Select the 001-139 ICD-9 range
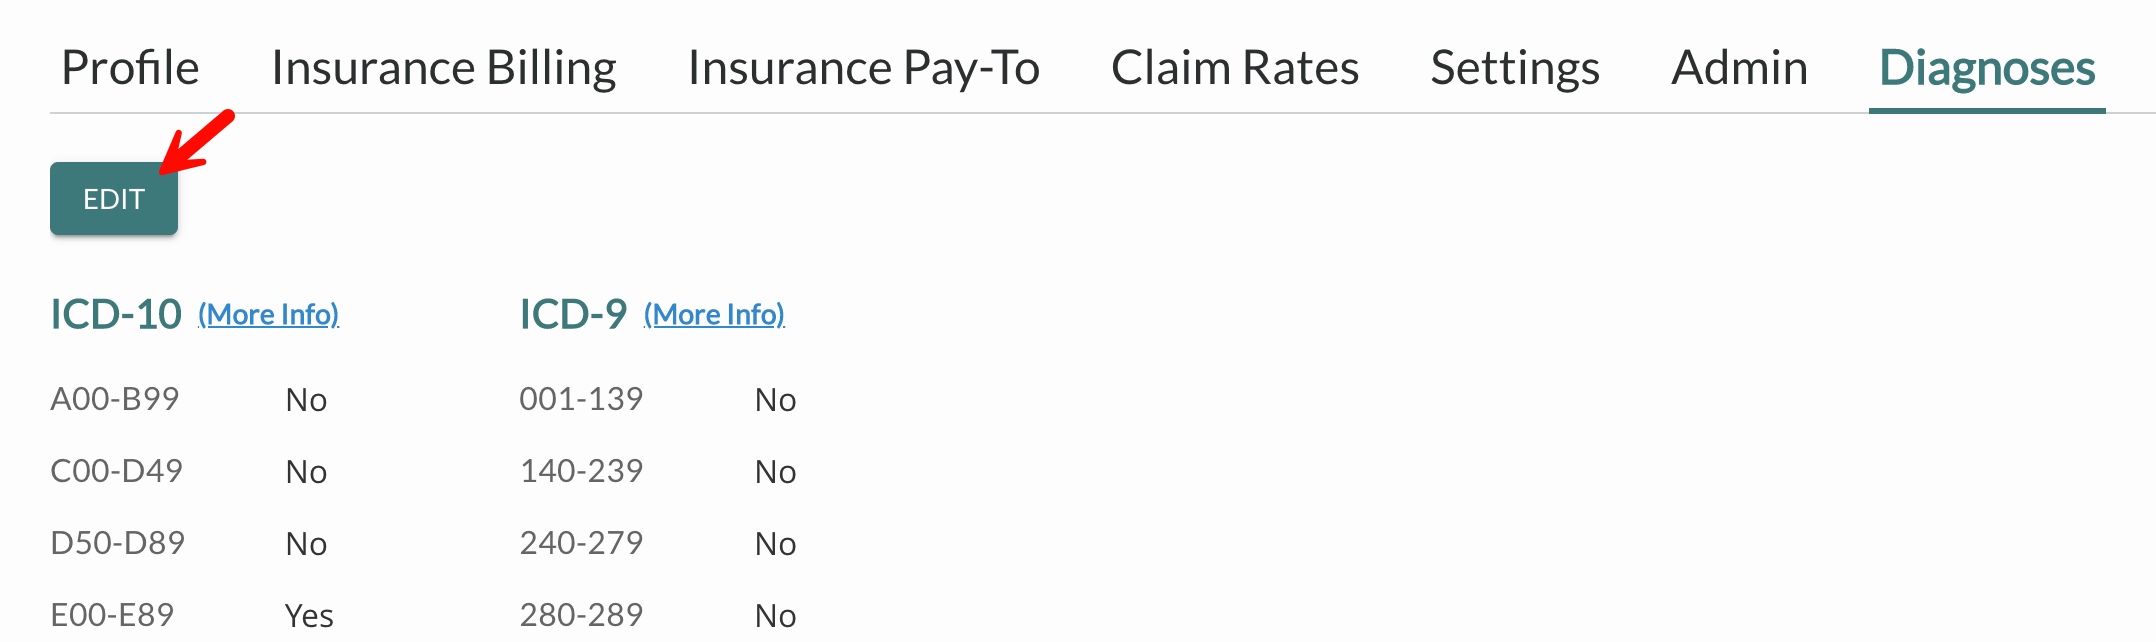2156x642 pixels. pyautogui.click(x=581, y=399)
